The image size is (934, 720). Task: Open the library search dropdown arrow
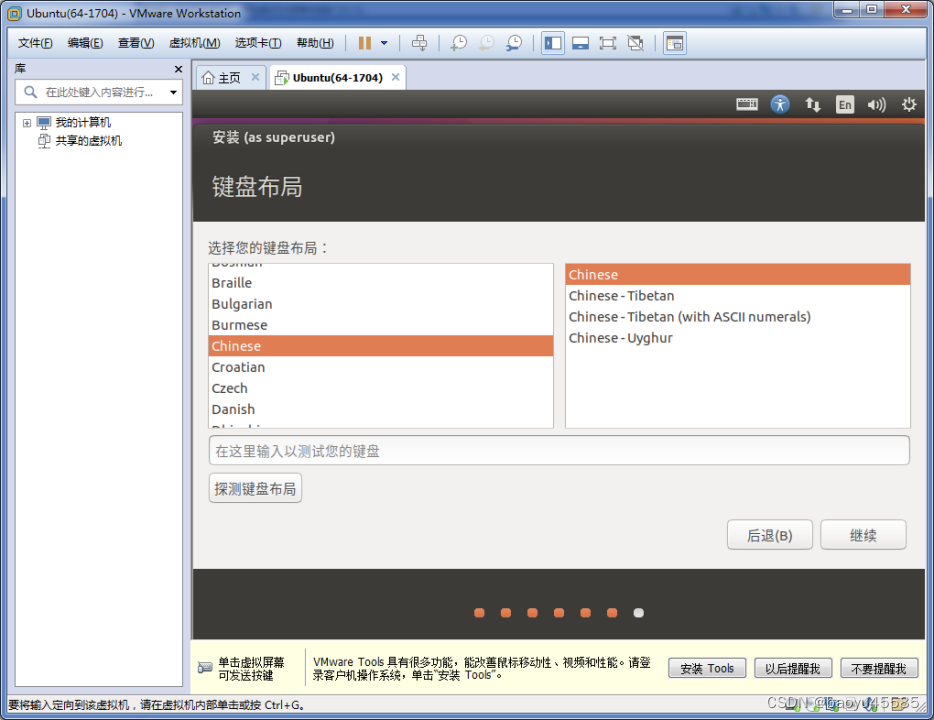(173, 92)
